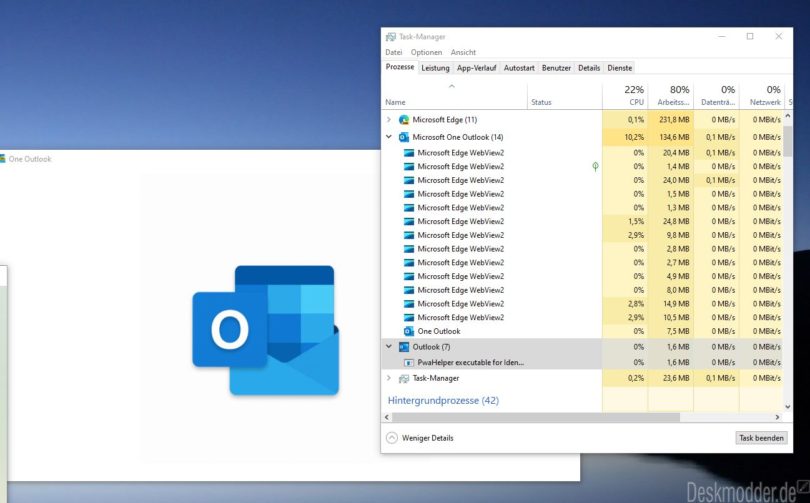Click the WebView2 icon in the 1,5 MB row
The height and width of the screenshot is (503, 810).
coord(409,194)
